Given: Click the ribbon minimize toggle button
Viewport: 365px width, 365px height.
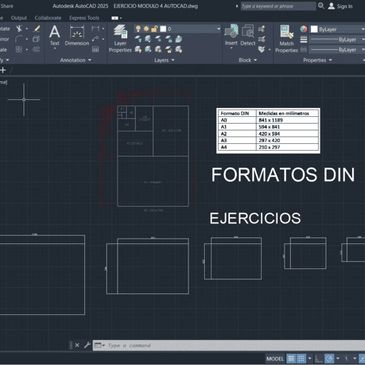Looking at the screenshot, I should point(115,18).
